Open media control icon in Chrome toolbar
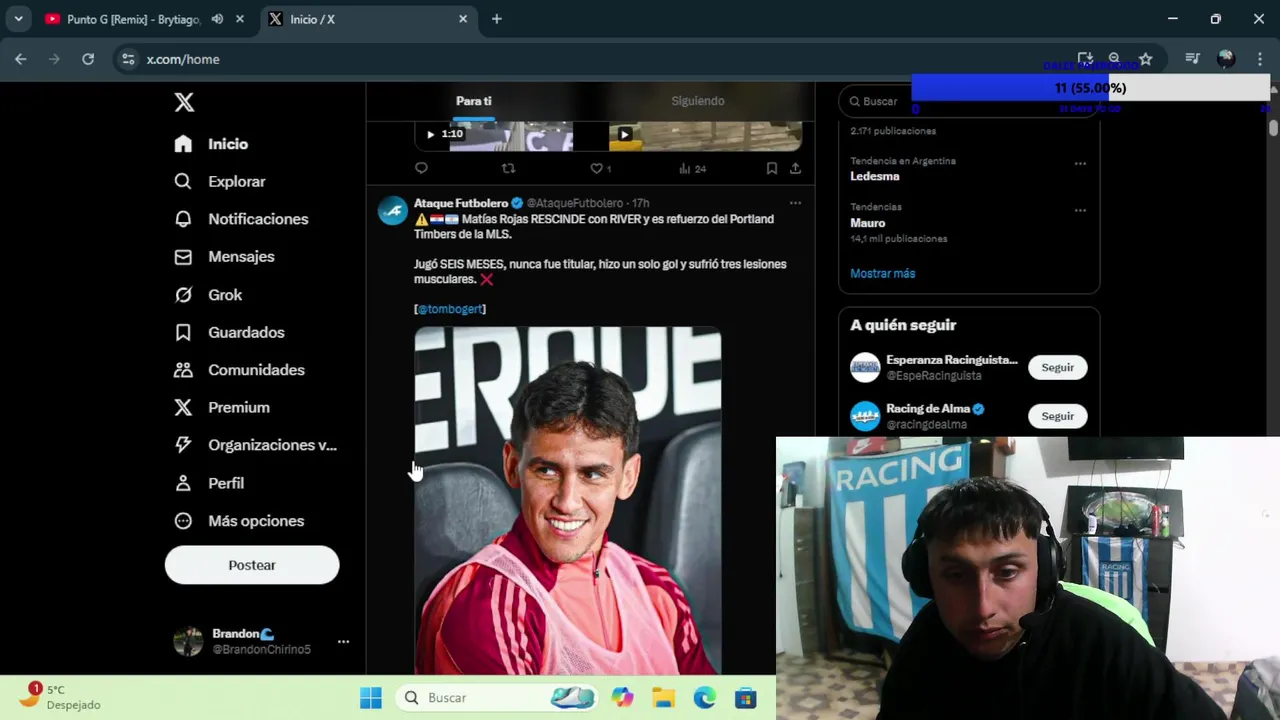This screenshot has width=1280, height=720. pos(1192,59)
